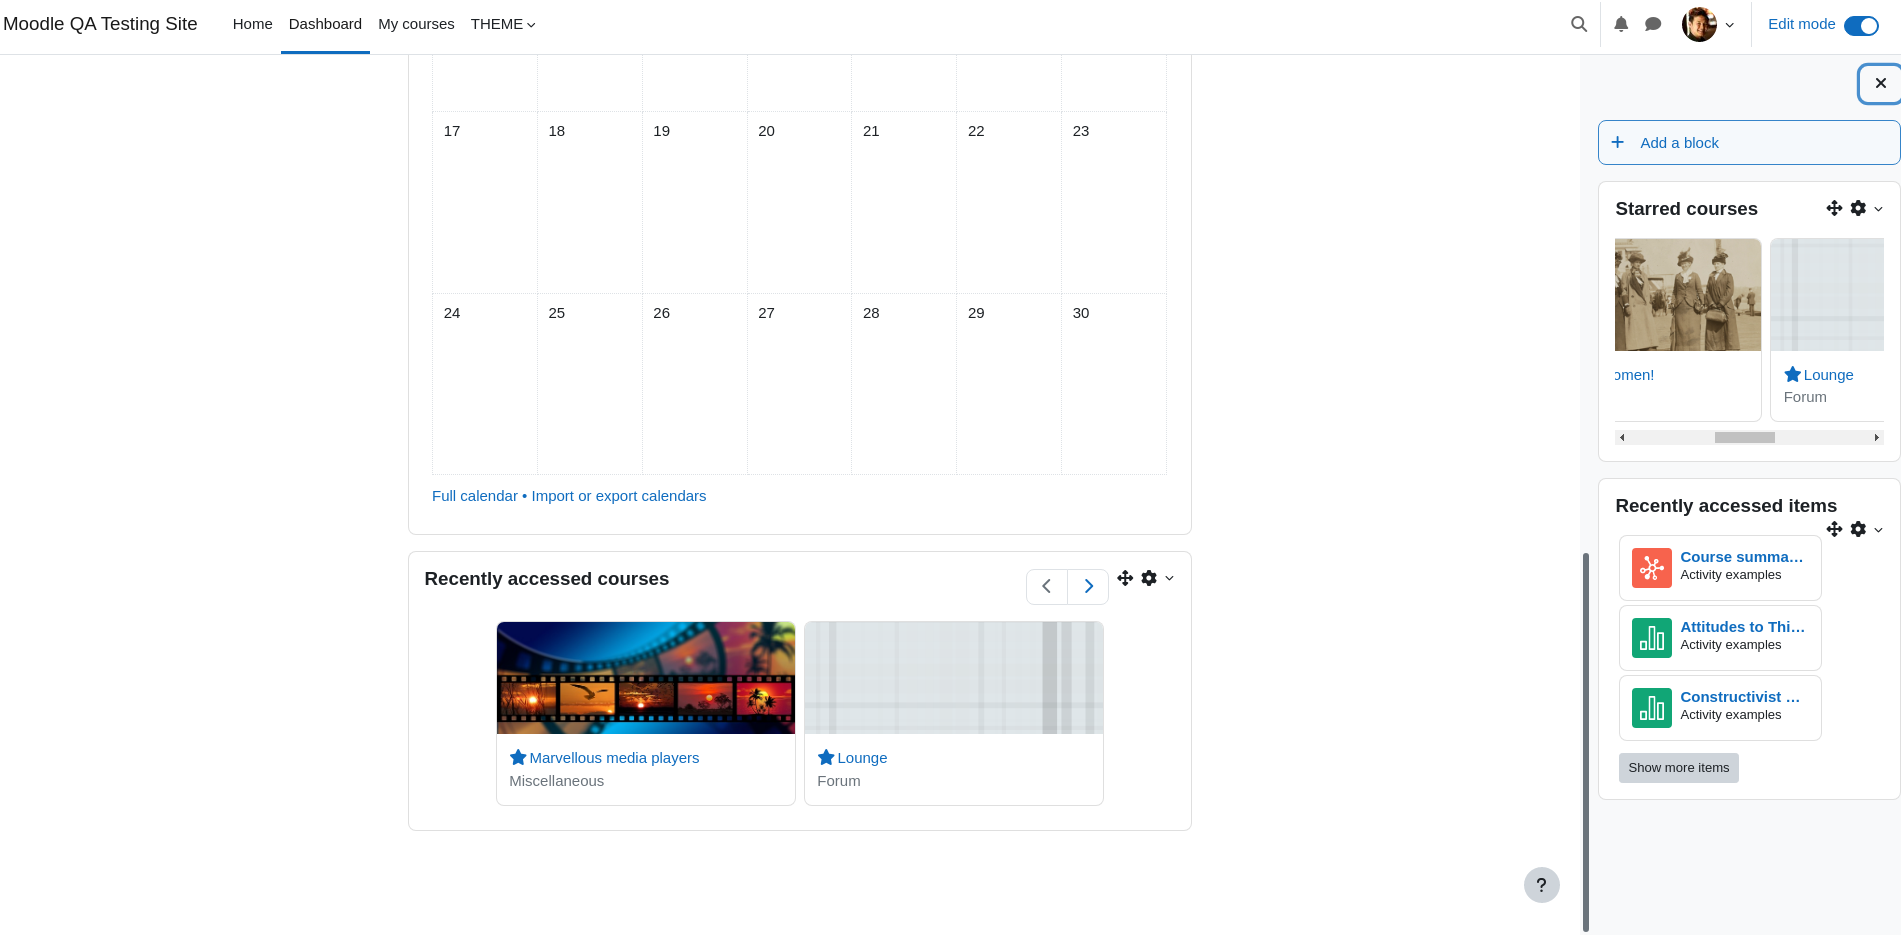
Task: Open Import or export calendars link
Action: point(619,496)
